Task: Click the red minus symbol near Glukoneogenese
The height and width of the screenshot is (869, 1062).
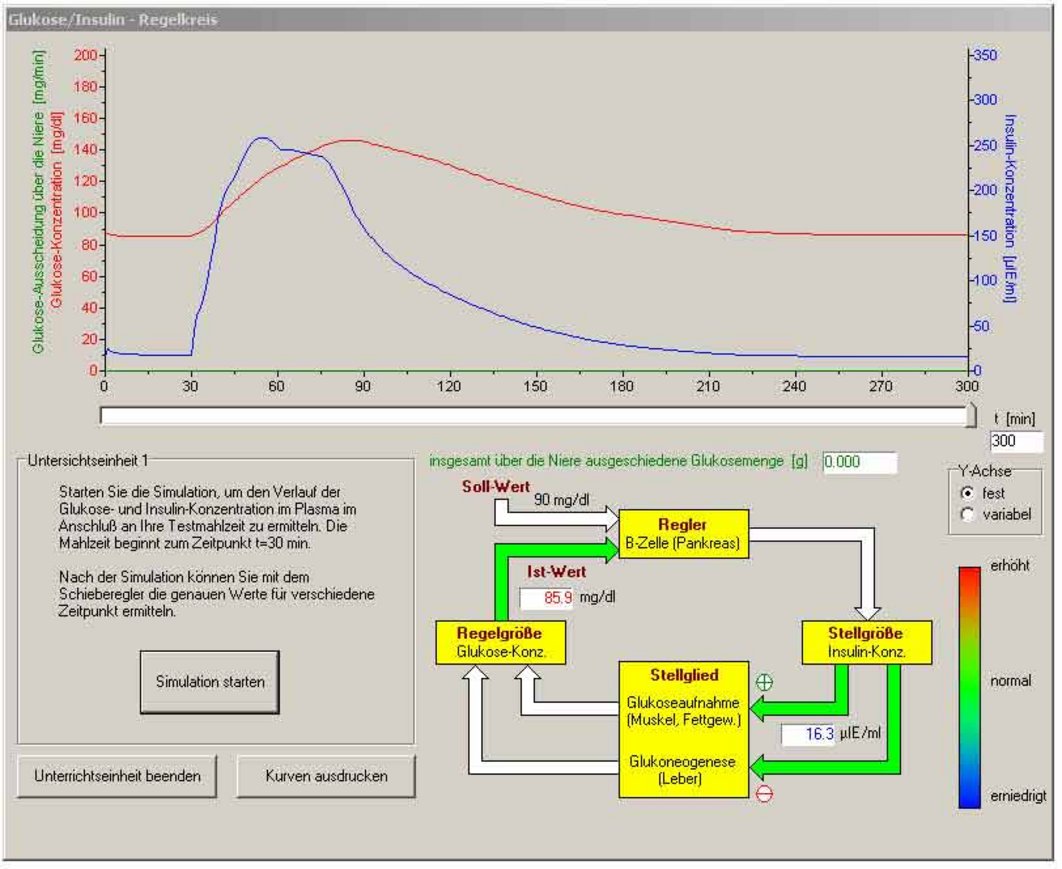Action: click(765, 795)
